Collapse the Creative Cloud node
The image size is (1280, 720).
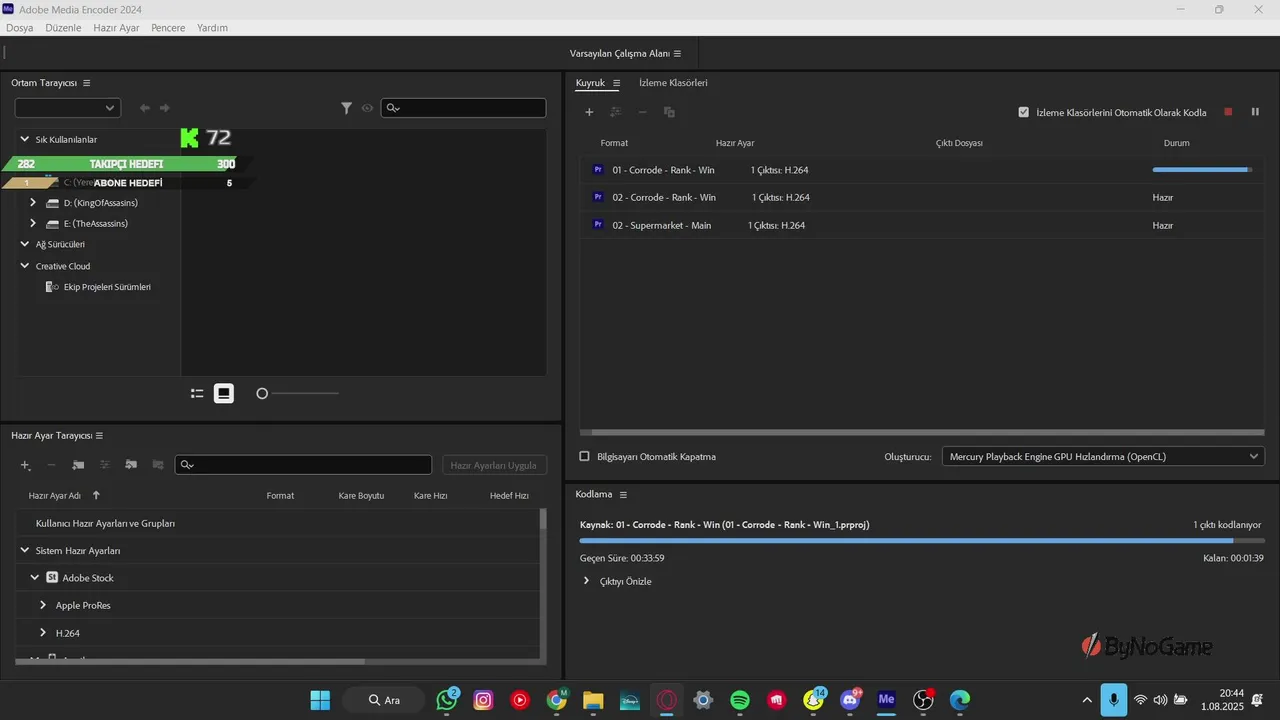coord(25,266)
